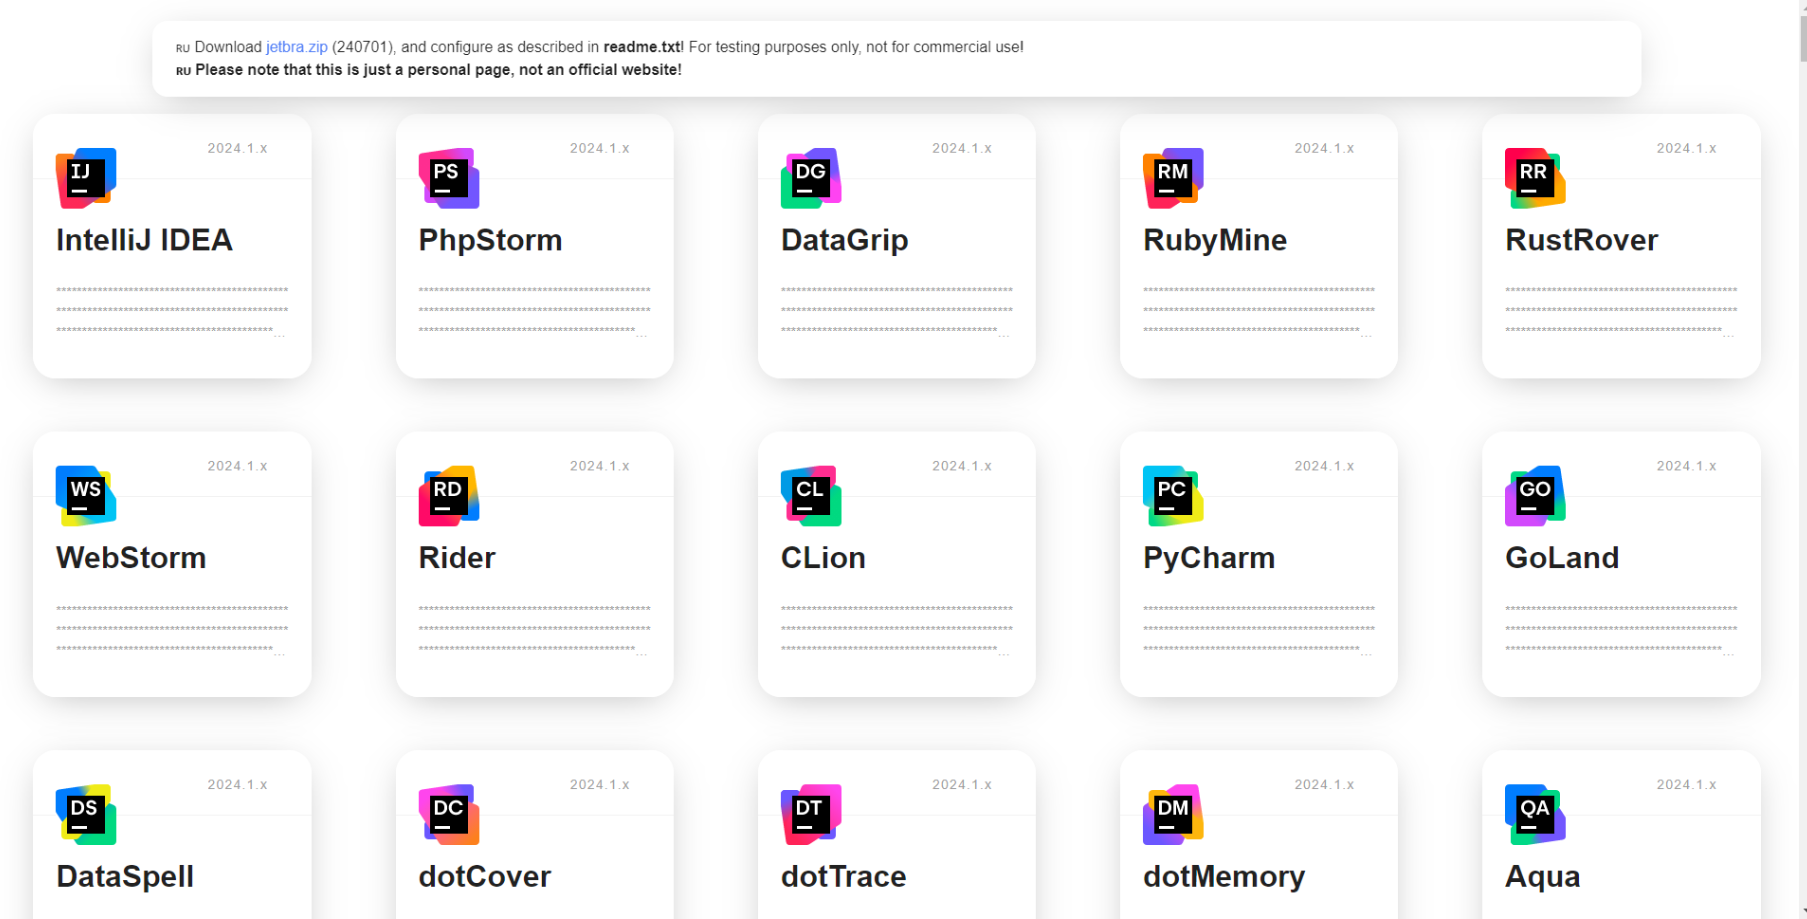Click the Aqua QA logo icon
Screen dimensions: 1807x919
point(1535,815)
